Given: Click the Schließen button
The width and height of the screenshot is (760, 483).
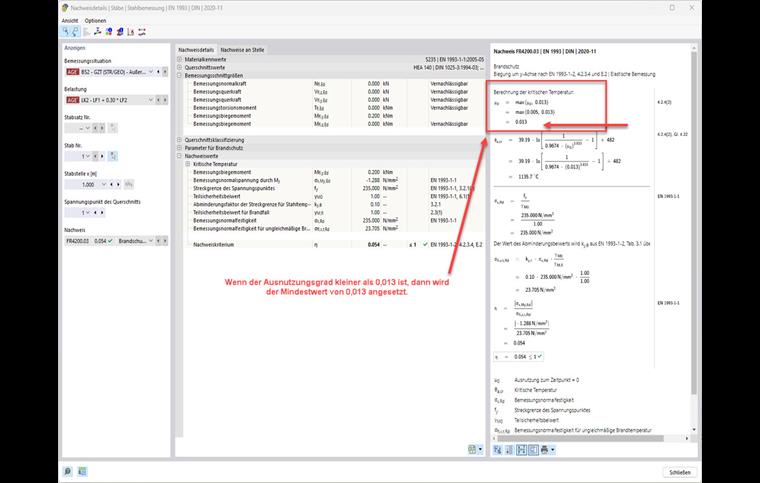Looking at the screenshot, I should (x=680, y=472).
